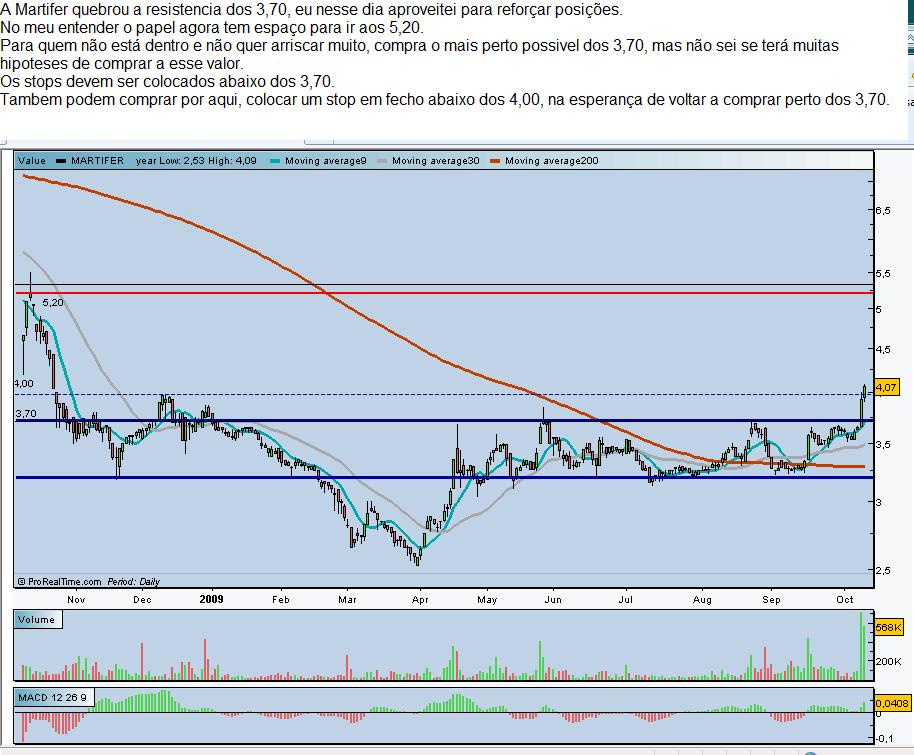The height and width of the screenshot is (755, 914).
Task: Click the bold '2009' year label on the time axis
Action: [211, 599]
